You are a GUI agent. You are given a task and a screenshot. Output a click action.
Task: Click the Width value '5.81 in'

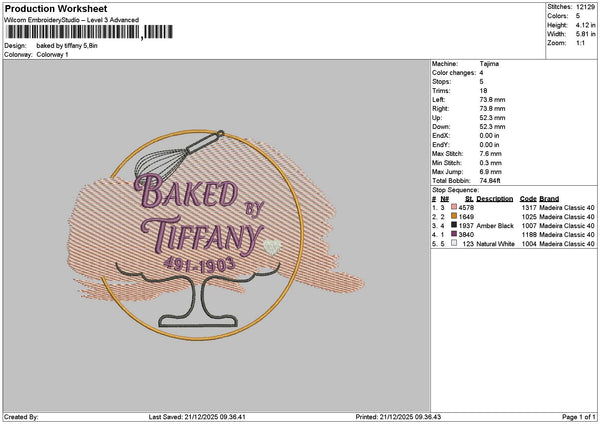click(585, 34)
